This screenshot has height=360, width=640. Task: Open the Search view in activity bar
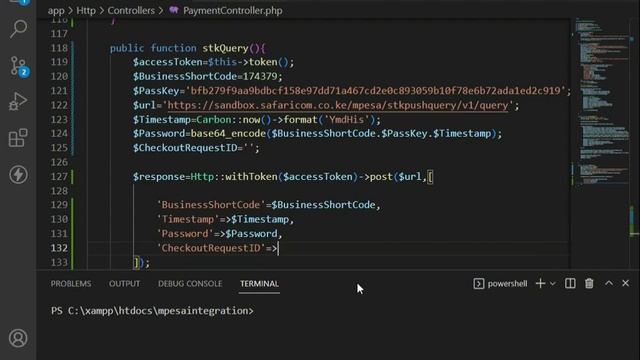[x=18, y=29]
